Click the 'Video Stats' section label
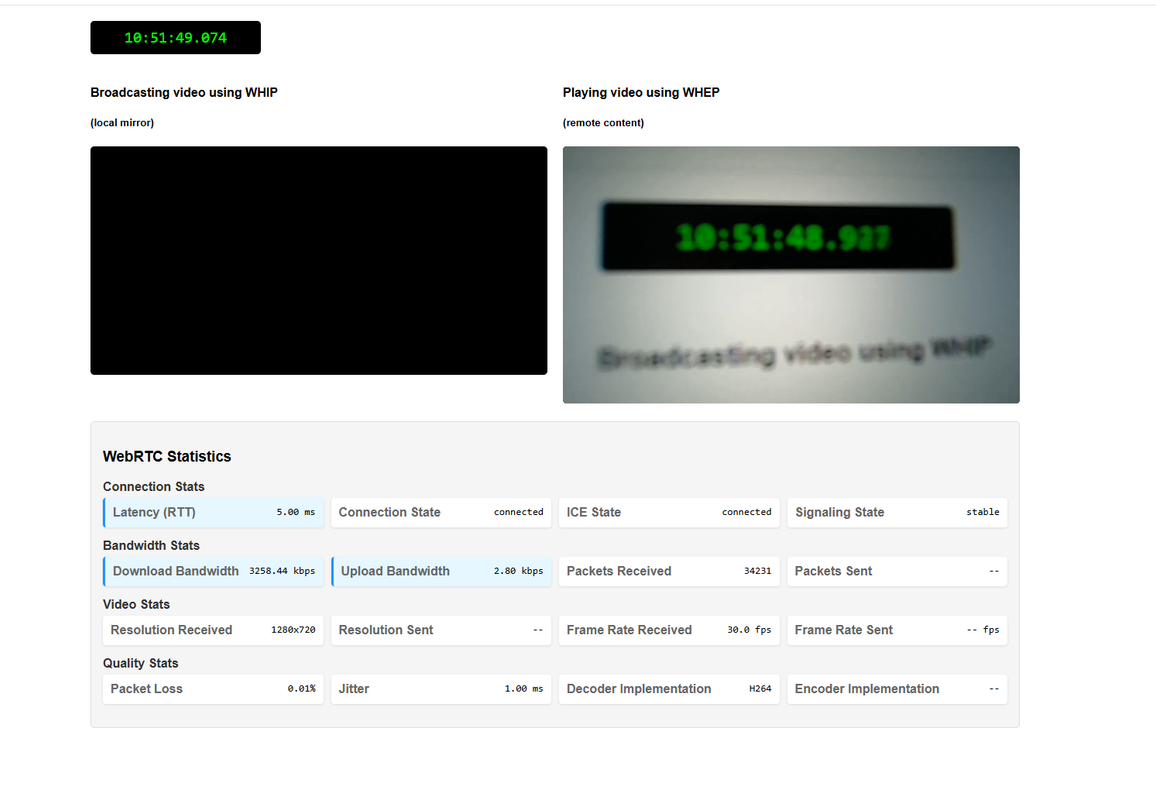The width and height of the screenshot is (1156, 800). (136, 605)
